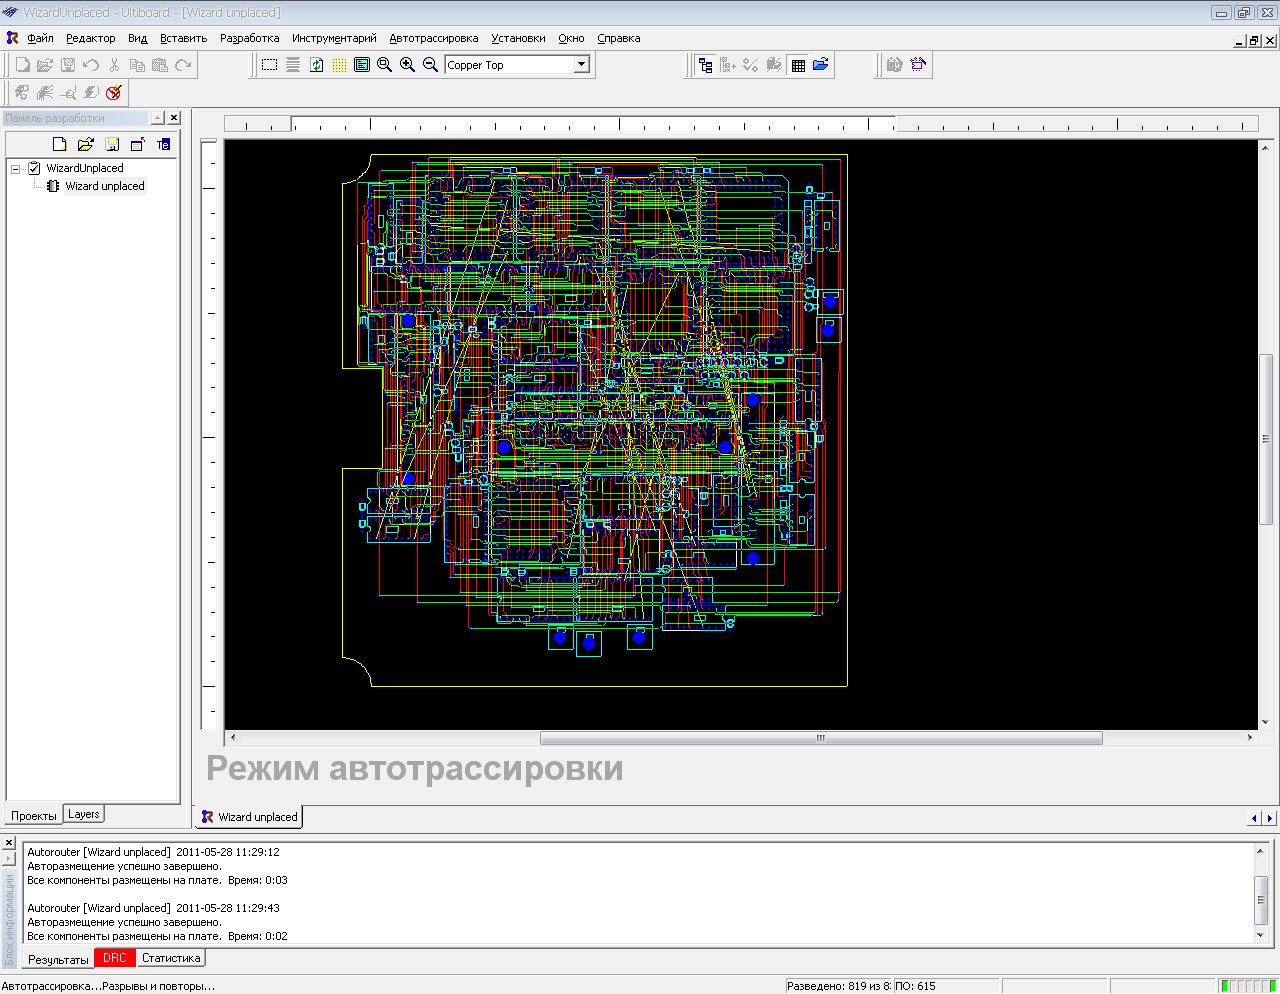The width and height of the screenshot is (1280, 994).
Task: Stop autorouting with the red crossed icon
Action: click(114, 93)
